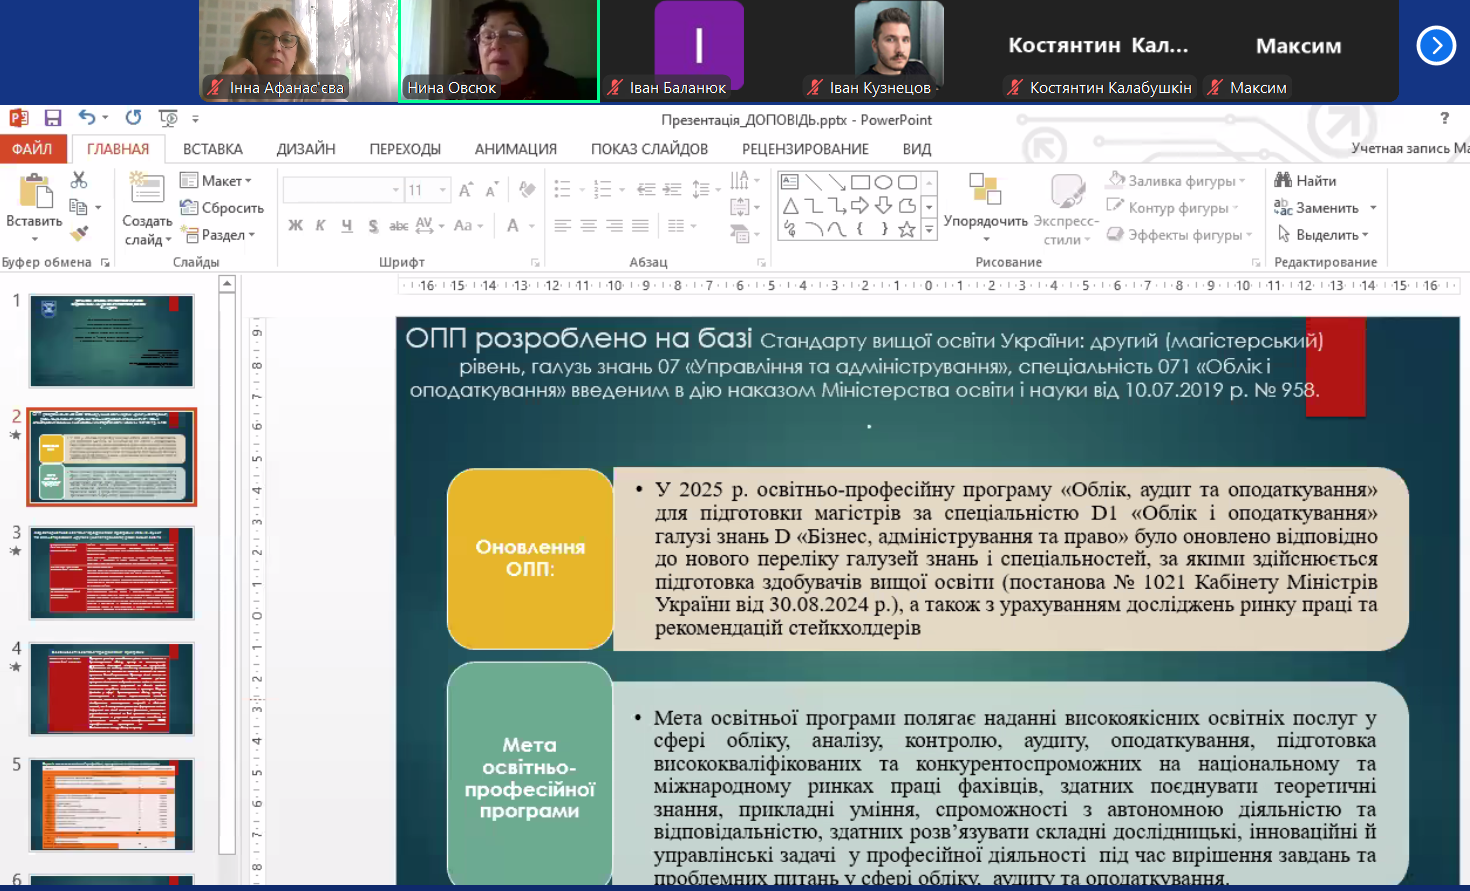Viewport: 1470px width, 891px height.
Task: Open the ФАЙЛ menu
Action: click(x=32, y=149)
